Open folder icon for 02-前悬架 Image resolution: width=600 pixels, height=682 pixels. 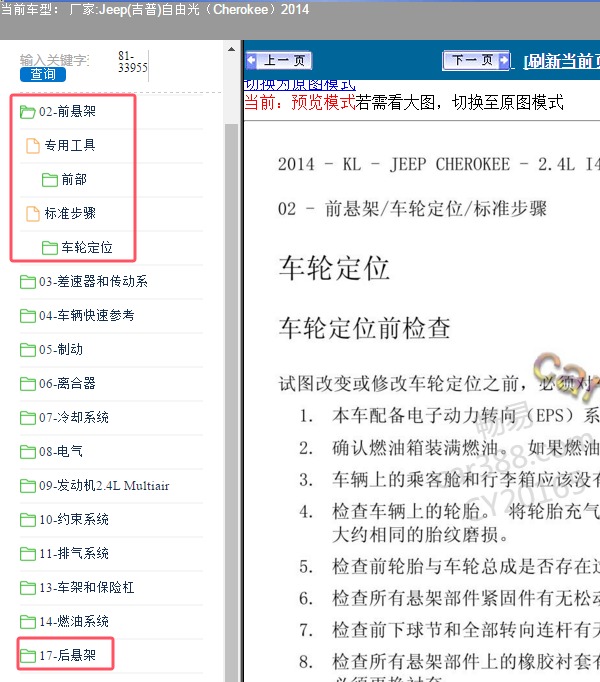[x=28, y=112]
